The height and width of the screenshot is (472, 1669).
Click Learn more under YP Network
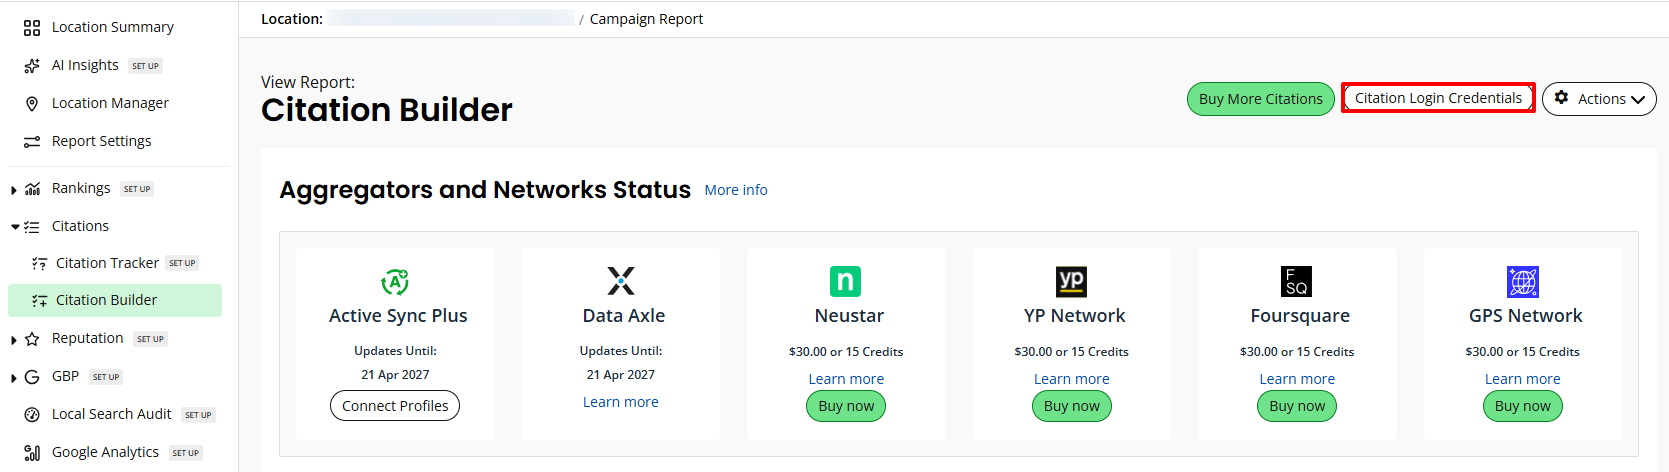pyautogui.click(x=1072, y=379)
